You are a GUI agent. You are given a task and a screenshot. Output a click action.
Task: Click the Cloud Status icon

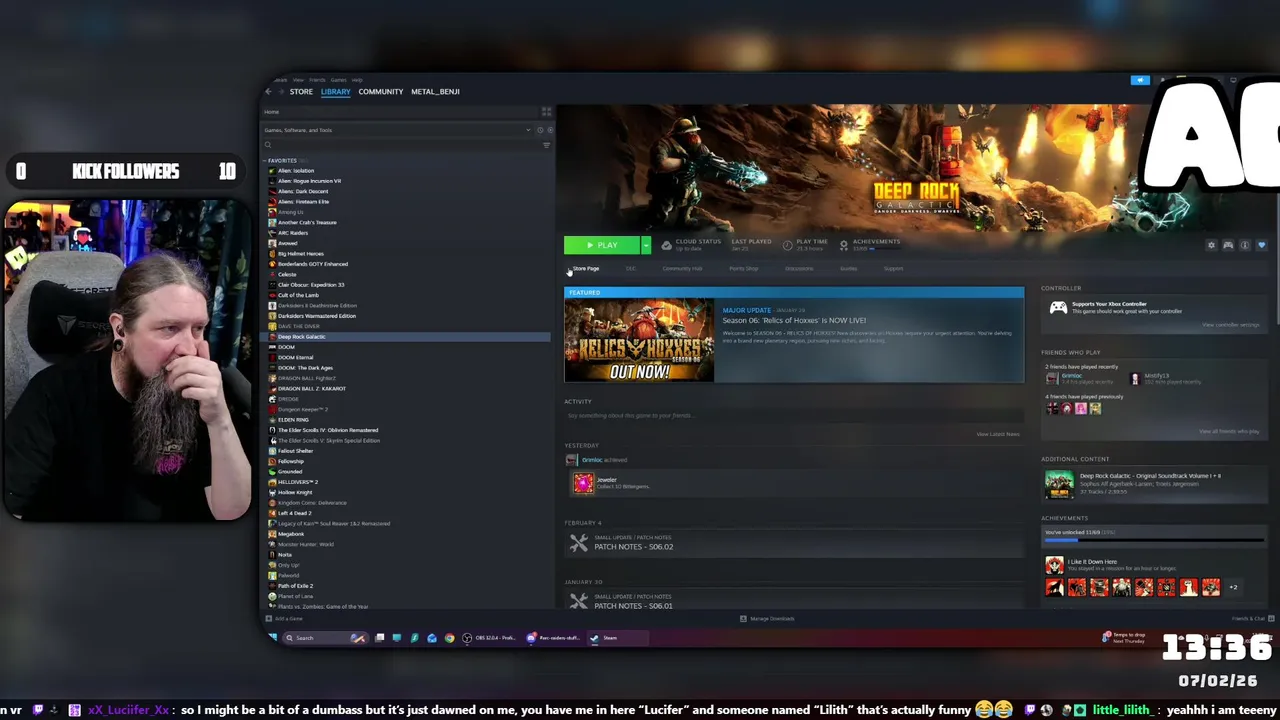pyautogui.click(x=666, y=245)
